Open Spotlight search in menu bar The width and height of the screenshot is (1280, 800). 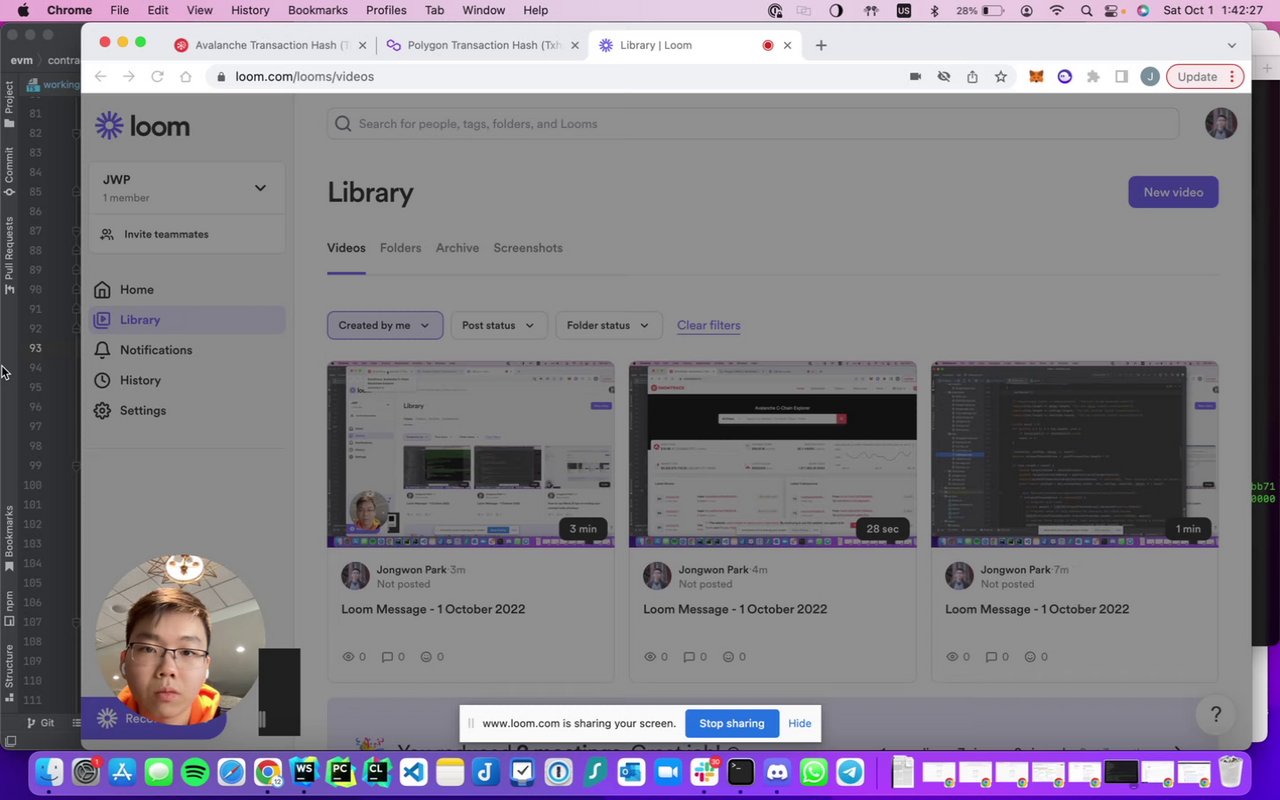click(x=1087, y=10)
